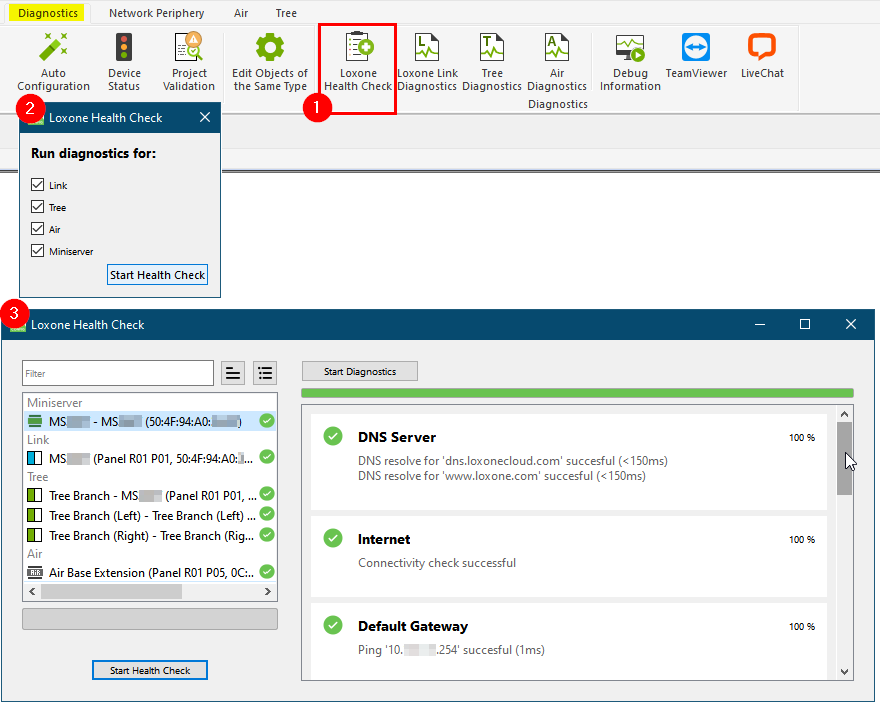Open Tree Diagnostics

coord(492,62)
